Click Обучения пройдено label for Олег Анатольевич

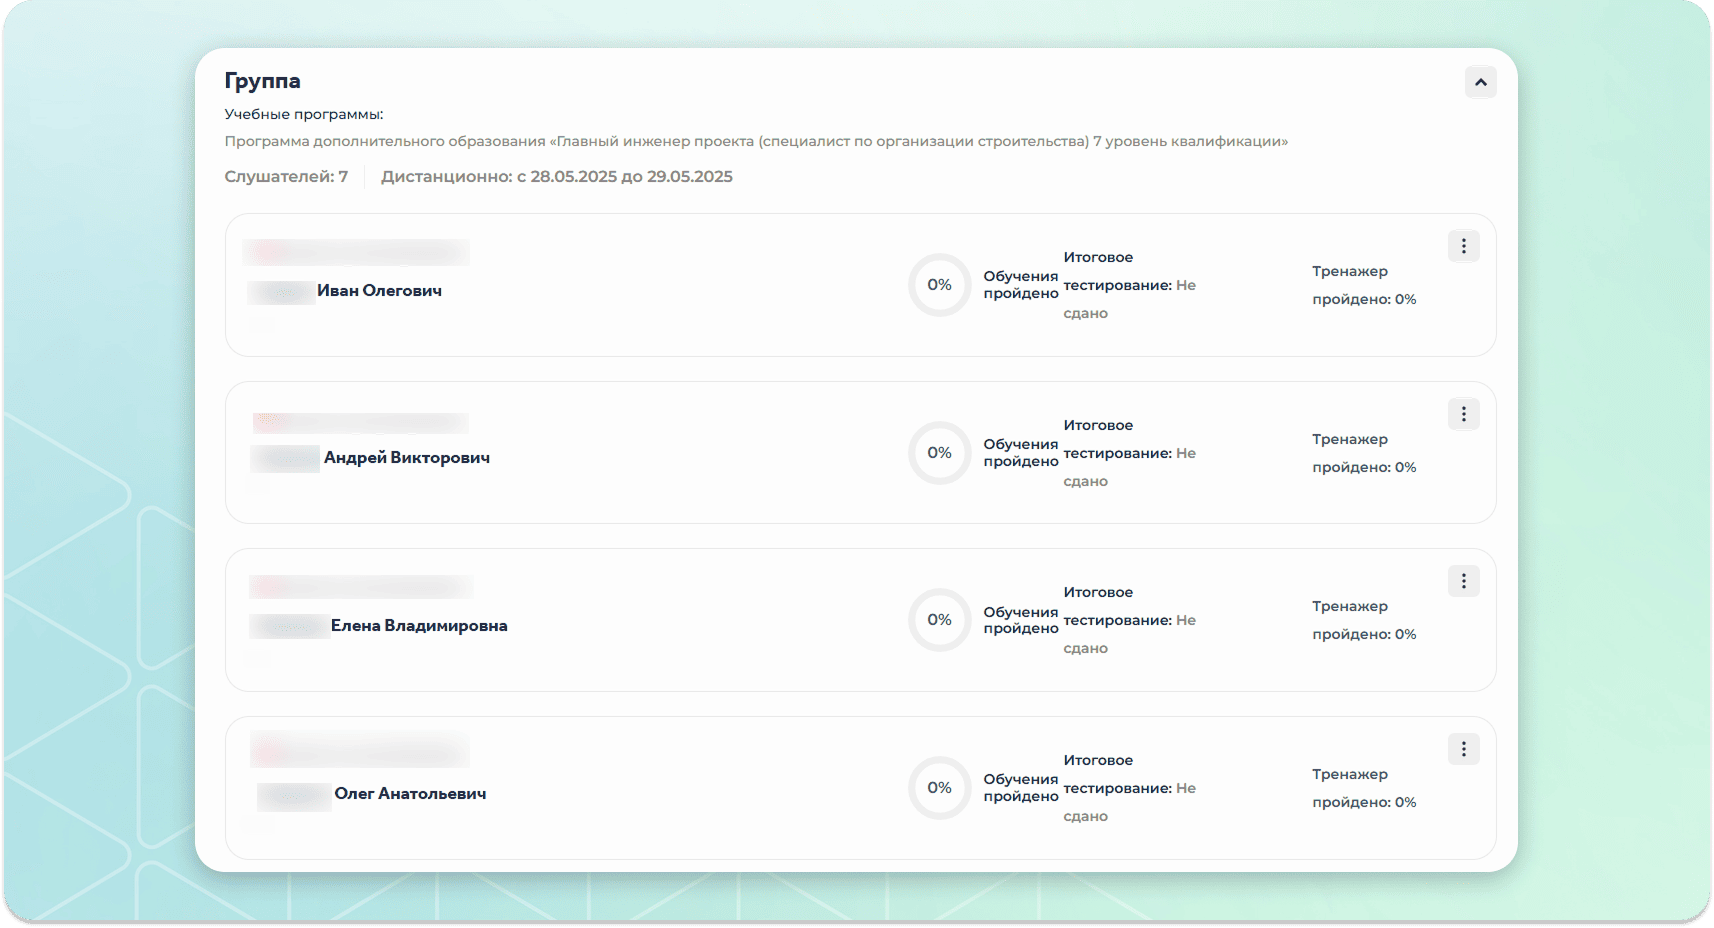point(1021,788)
